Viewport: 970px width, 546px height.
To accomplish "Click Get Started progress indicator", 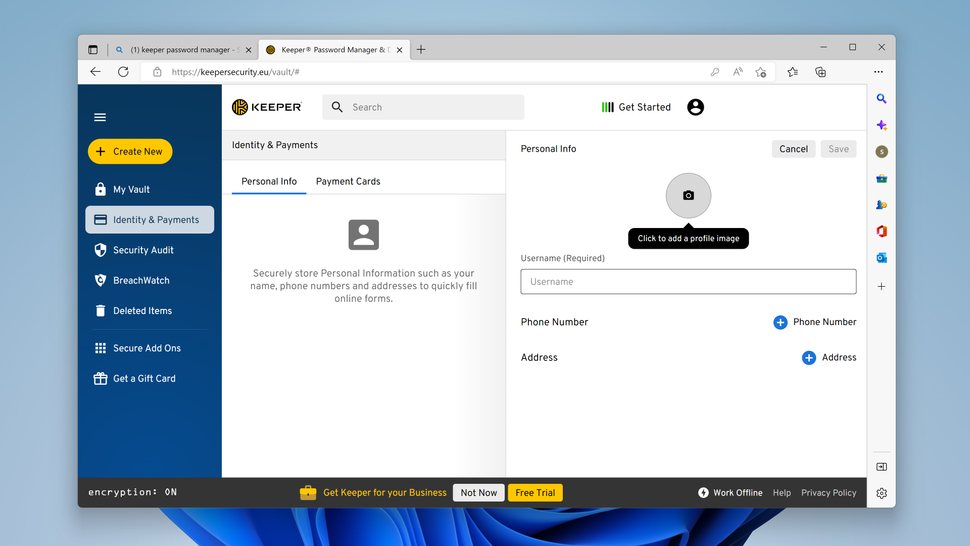I will 636,107.
